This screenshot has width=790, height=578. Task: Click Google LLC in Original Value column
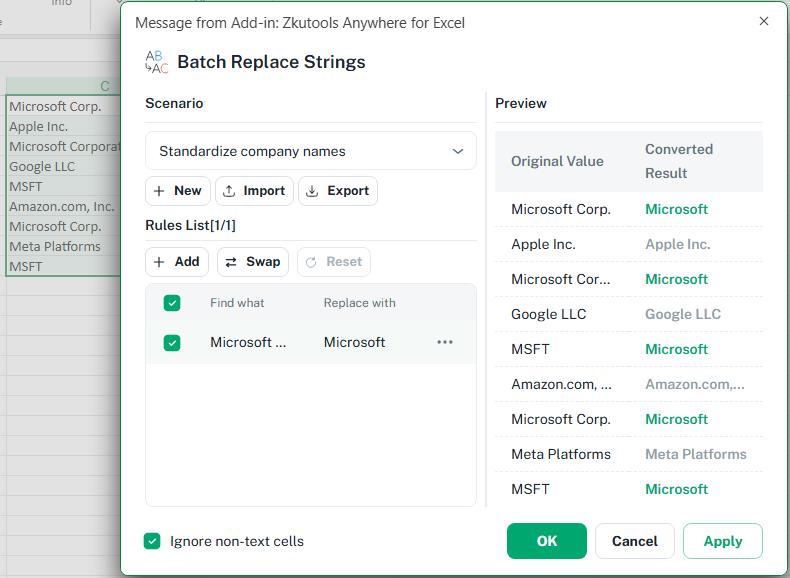tap(549, 314)
